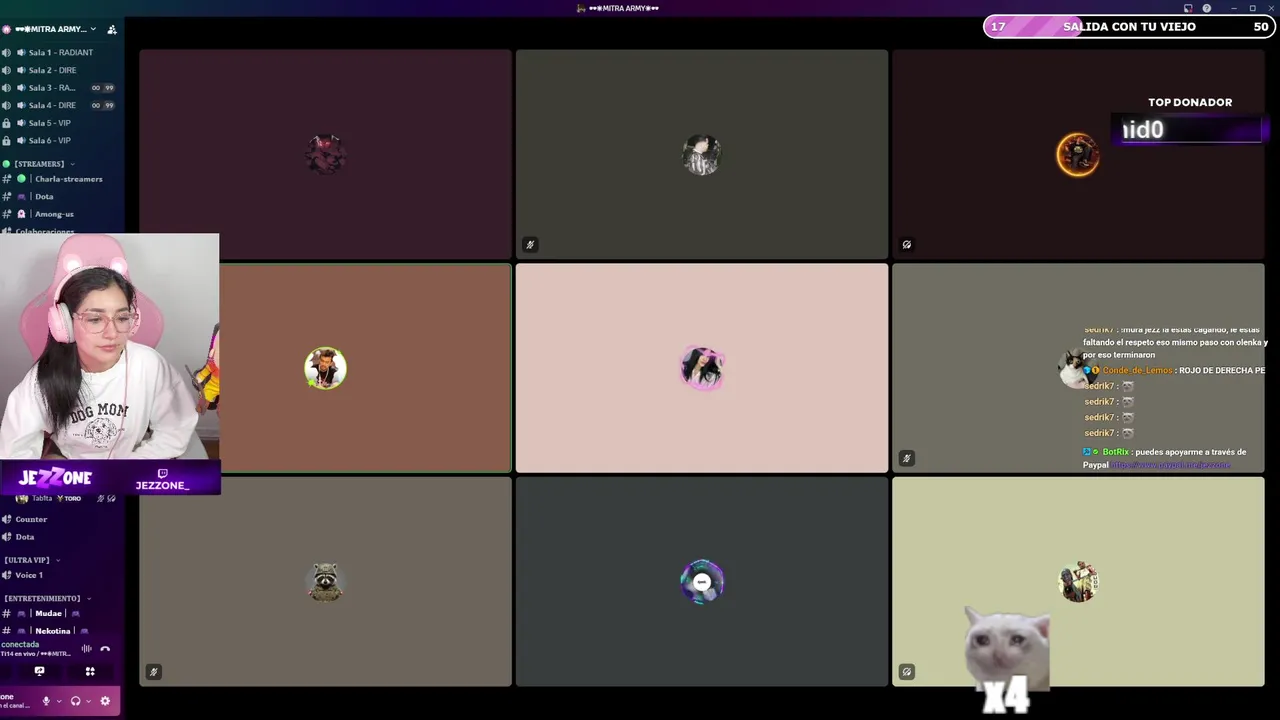This screenshot has height=720, width=1280.
Task: Click the Tabita user in the voice channel
Action: 42,498
